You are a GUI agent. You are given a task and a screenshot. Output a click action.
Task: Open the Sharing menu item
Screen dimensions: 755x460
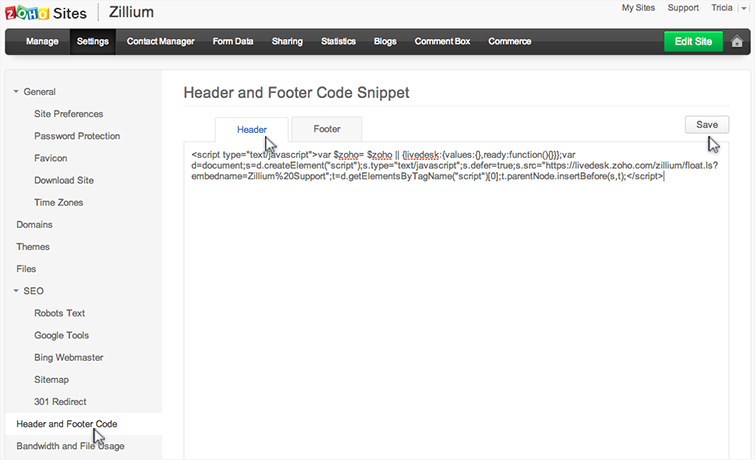(287, 41)
